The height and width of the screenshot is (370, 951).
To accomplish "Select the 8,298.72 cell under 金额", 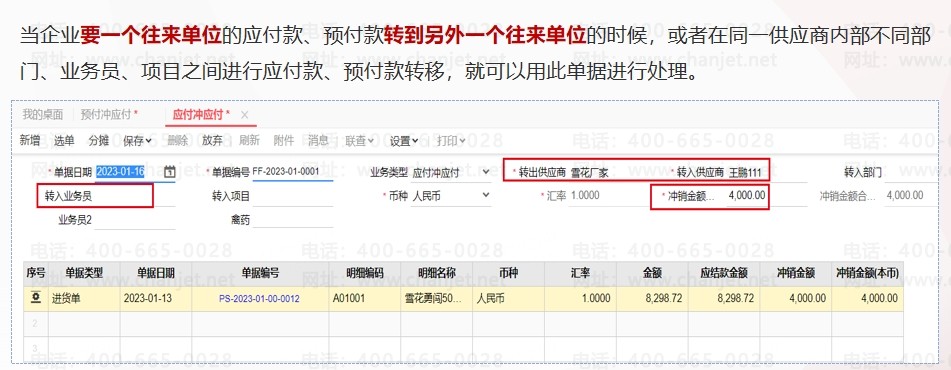I will click(652, 298).
